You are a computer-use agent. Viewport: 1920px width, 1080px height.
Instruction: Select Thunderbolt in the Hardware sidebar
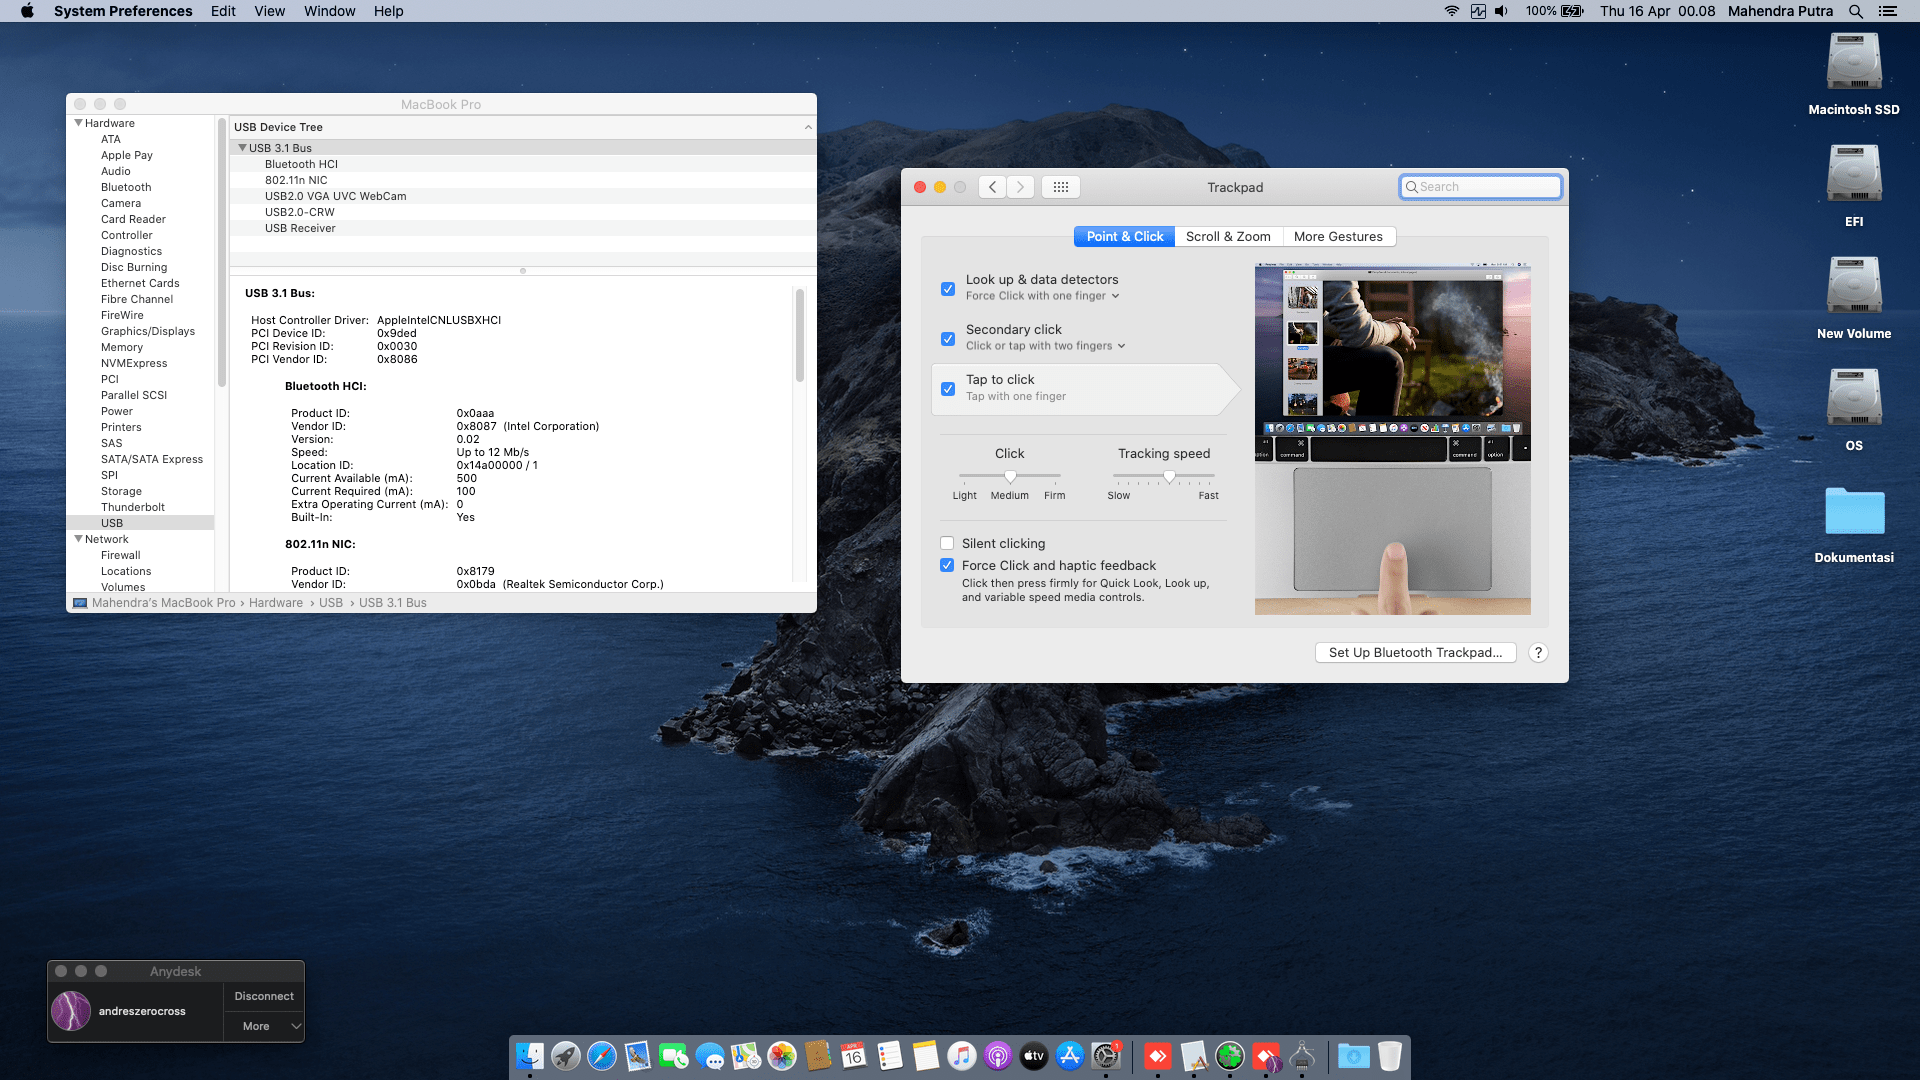coord(133,507)
